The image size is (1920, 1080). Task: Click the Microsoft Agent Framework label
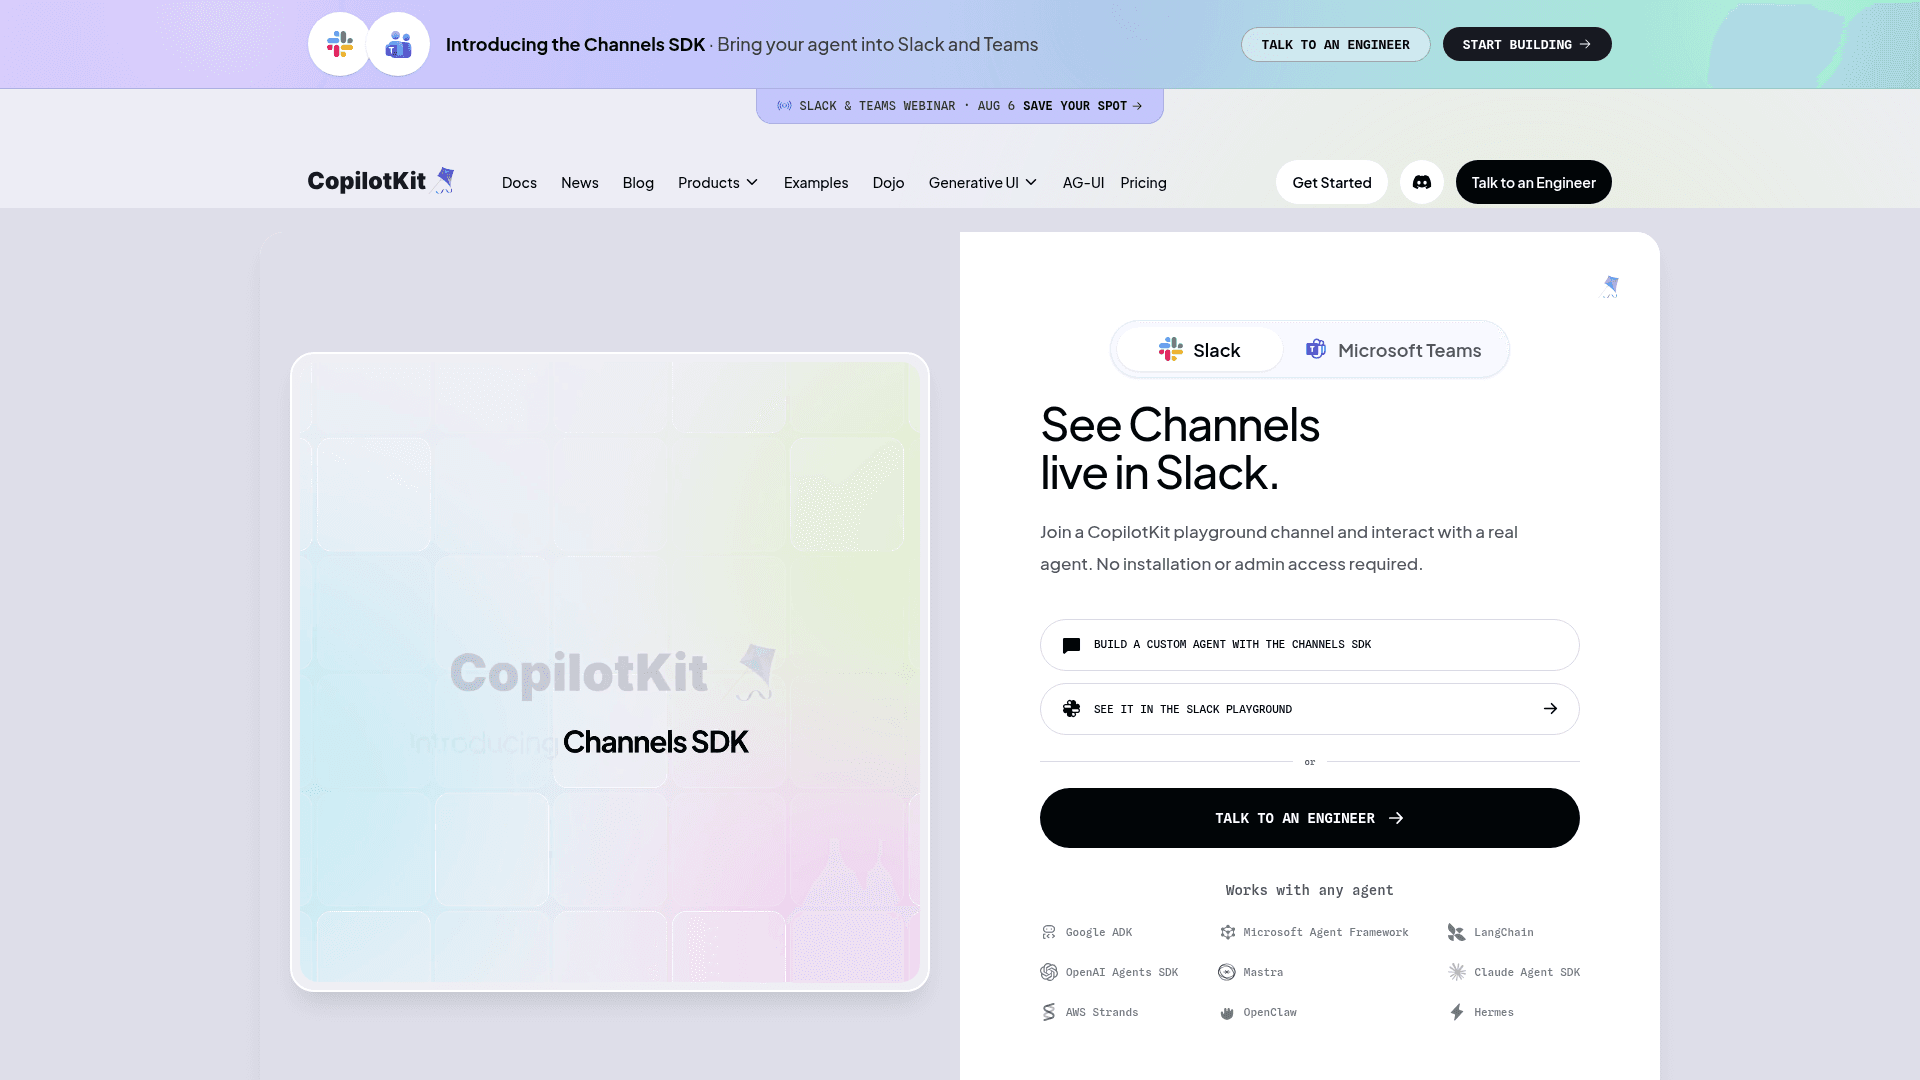(x=1325, y=932)
